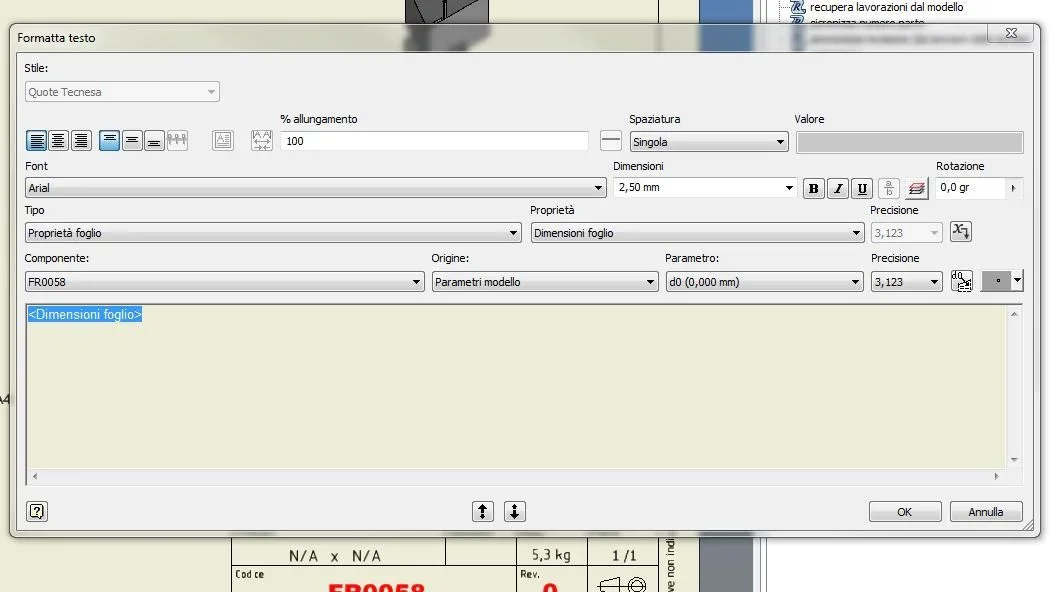Click the add text property X icon
This screenshot has width=1049, height=592.
click(x=961, y=231)
